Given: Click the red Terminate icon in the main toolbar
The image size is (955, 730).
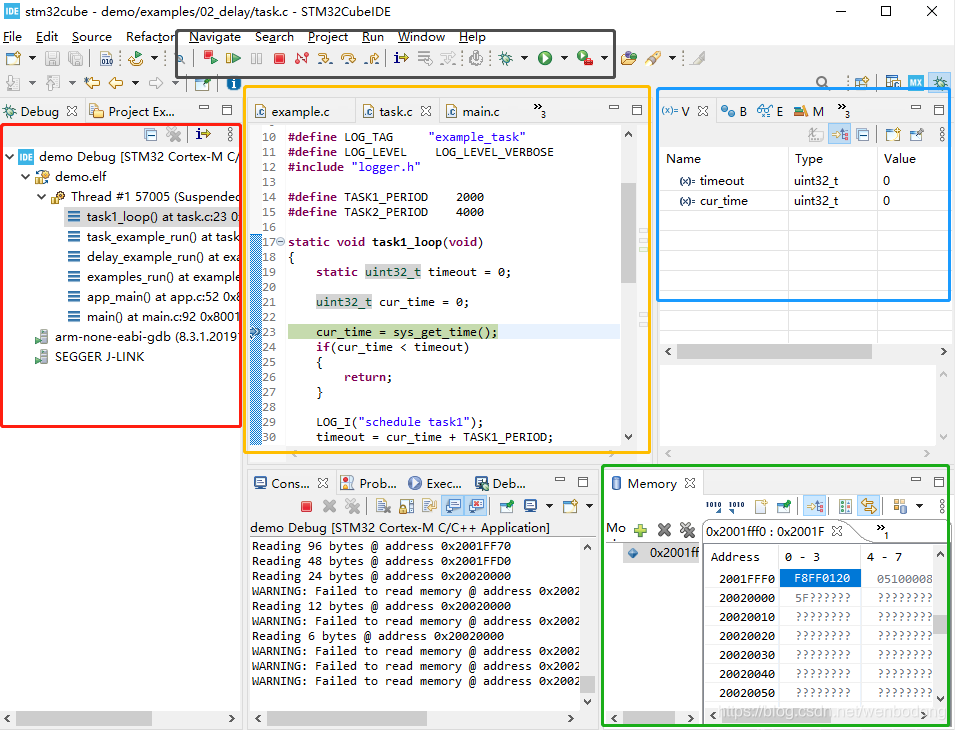Looking at the screenshot, I should pos(280,58).
